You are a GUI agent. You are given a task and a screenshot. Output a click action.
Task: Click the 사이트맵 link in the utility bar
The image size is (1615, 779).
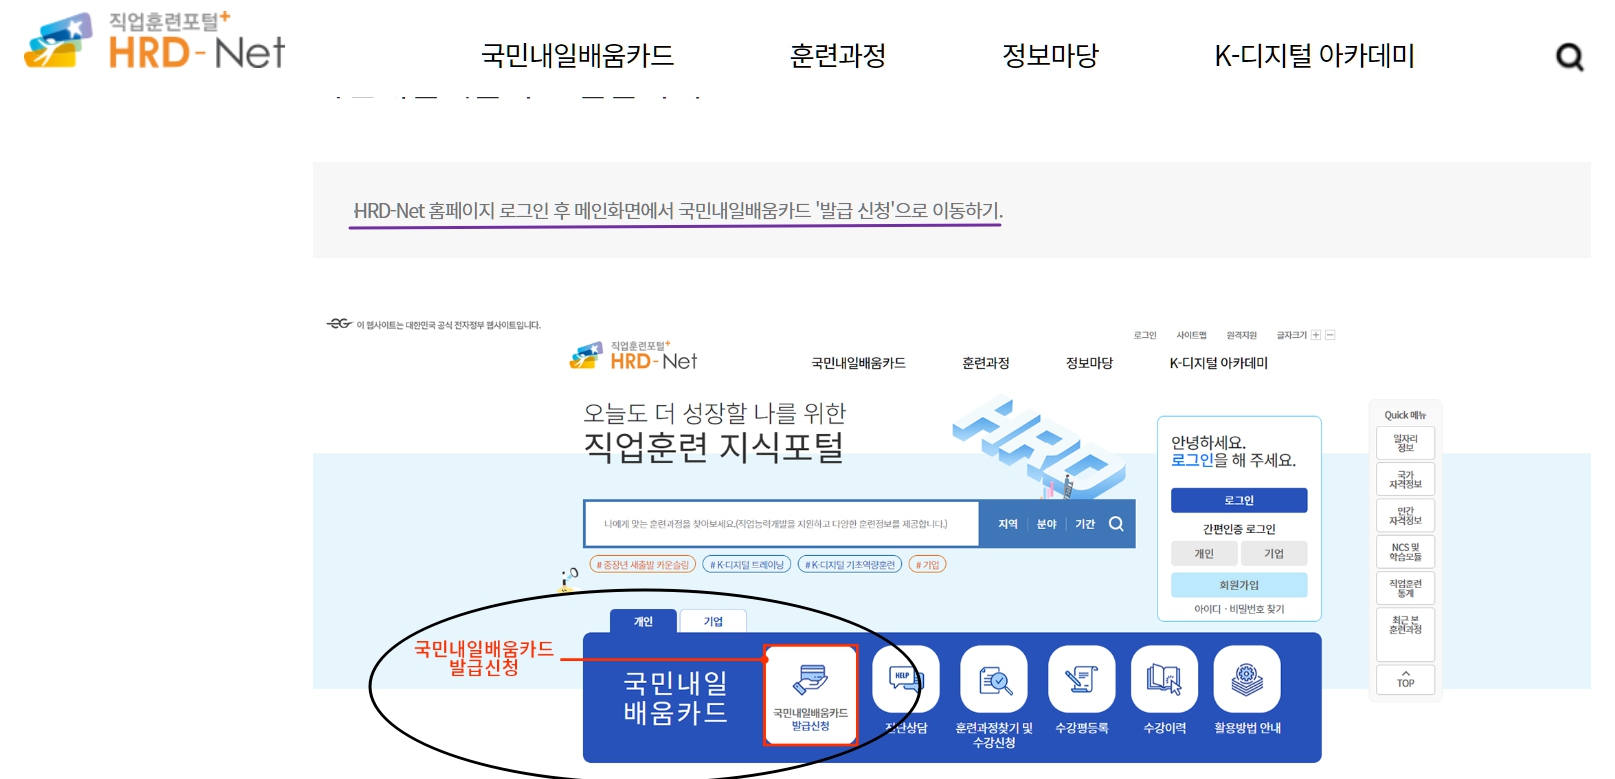click(1191, 335)
